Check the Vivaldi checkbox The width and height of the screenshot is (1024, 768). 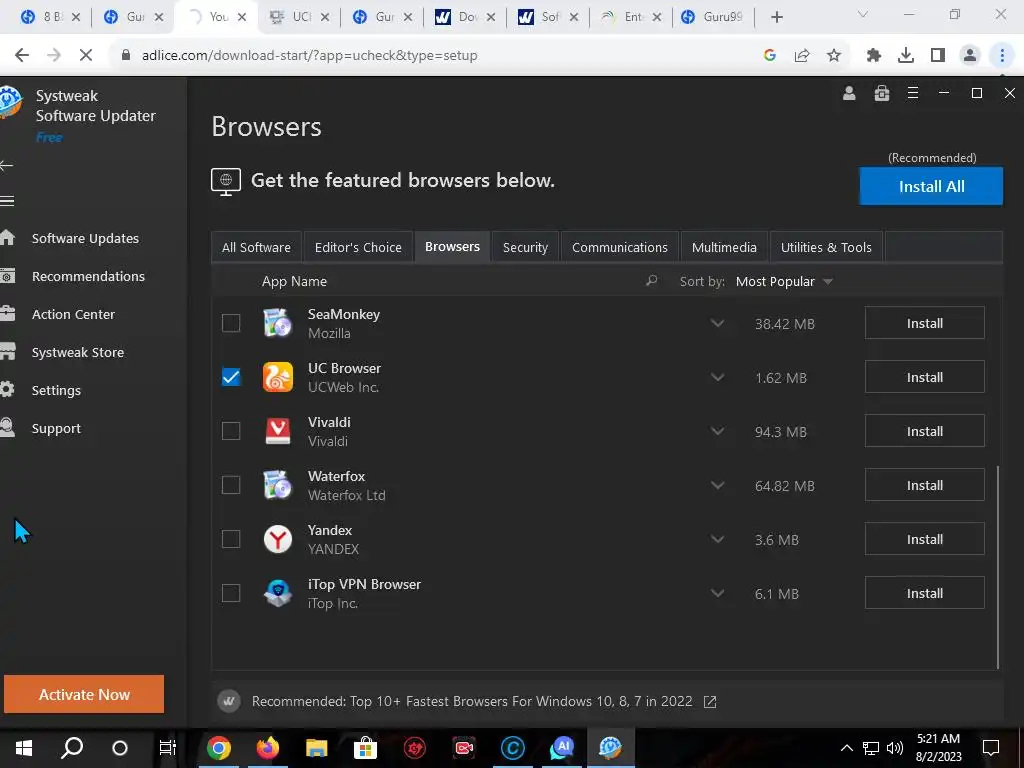[x=231, y=431]
